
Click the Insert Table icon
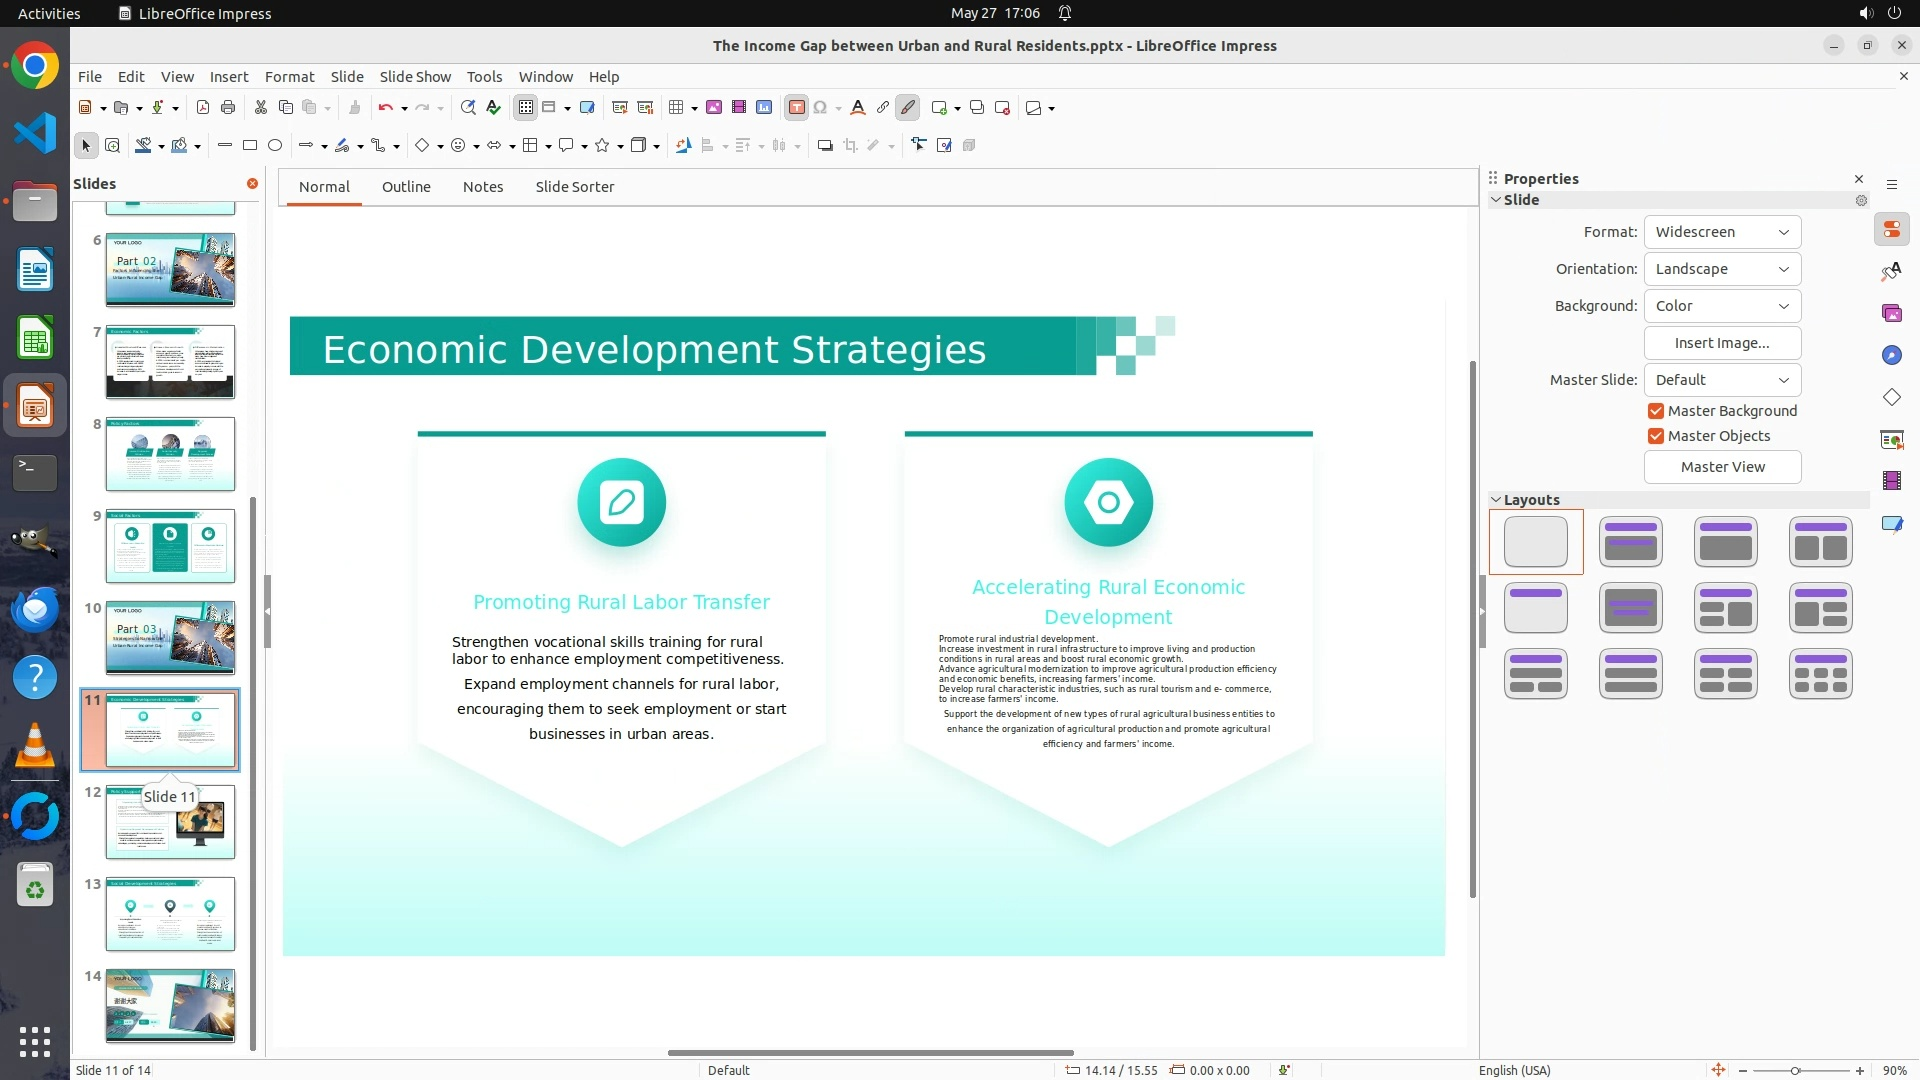click(x=676, y=108)
